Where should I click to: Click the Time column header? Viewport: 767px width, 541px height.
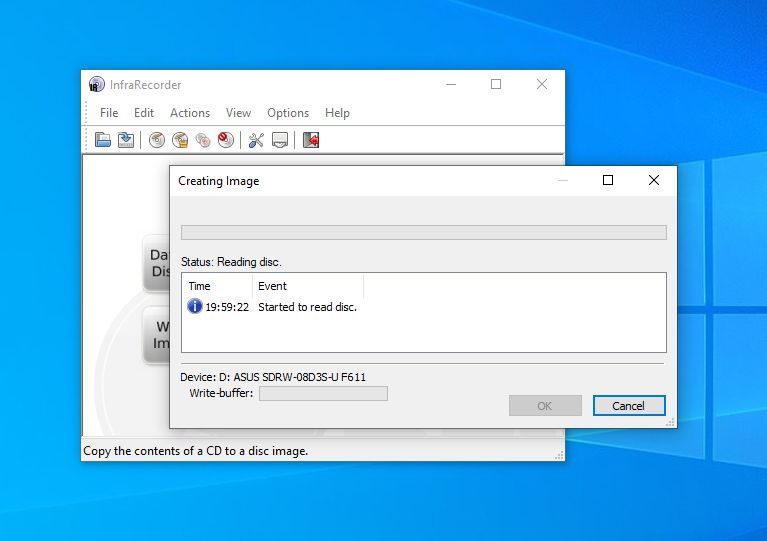(x=217, y=286)
